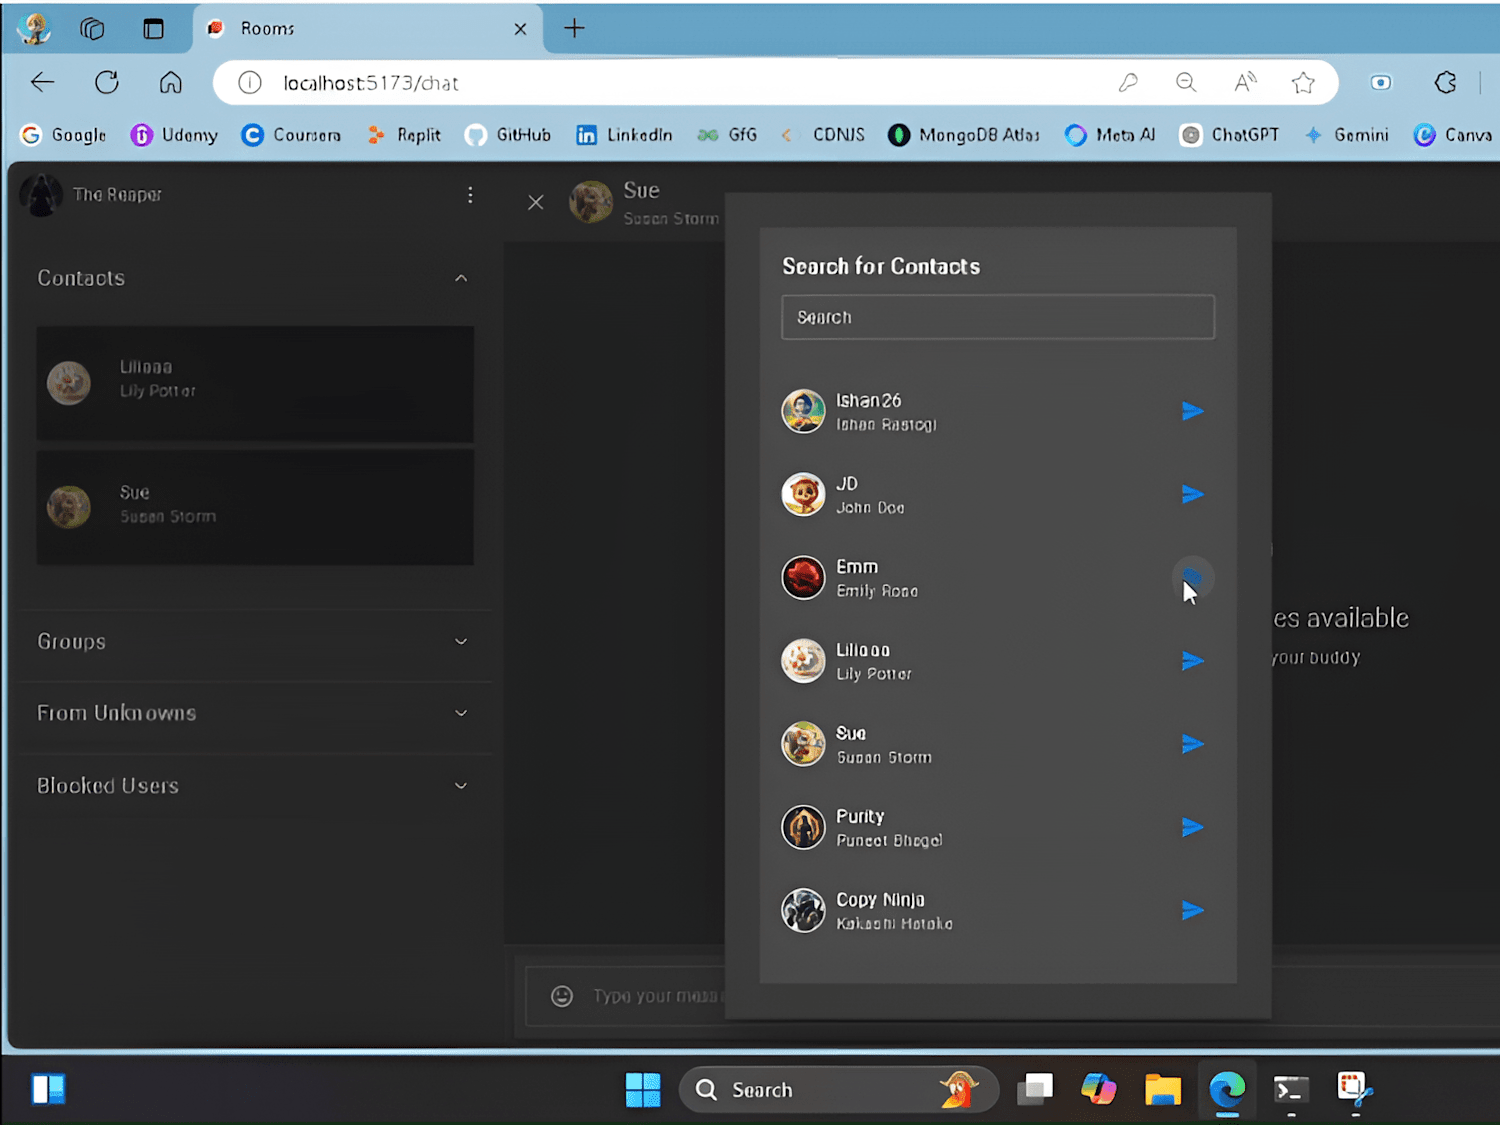
Task: Open Copilot from taskbar
Action: 1099,1090
